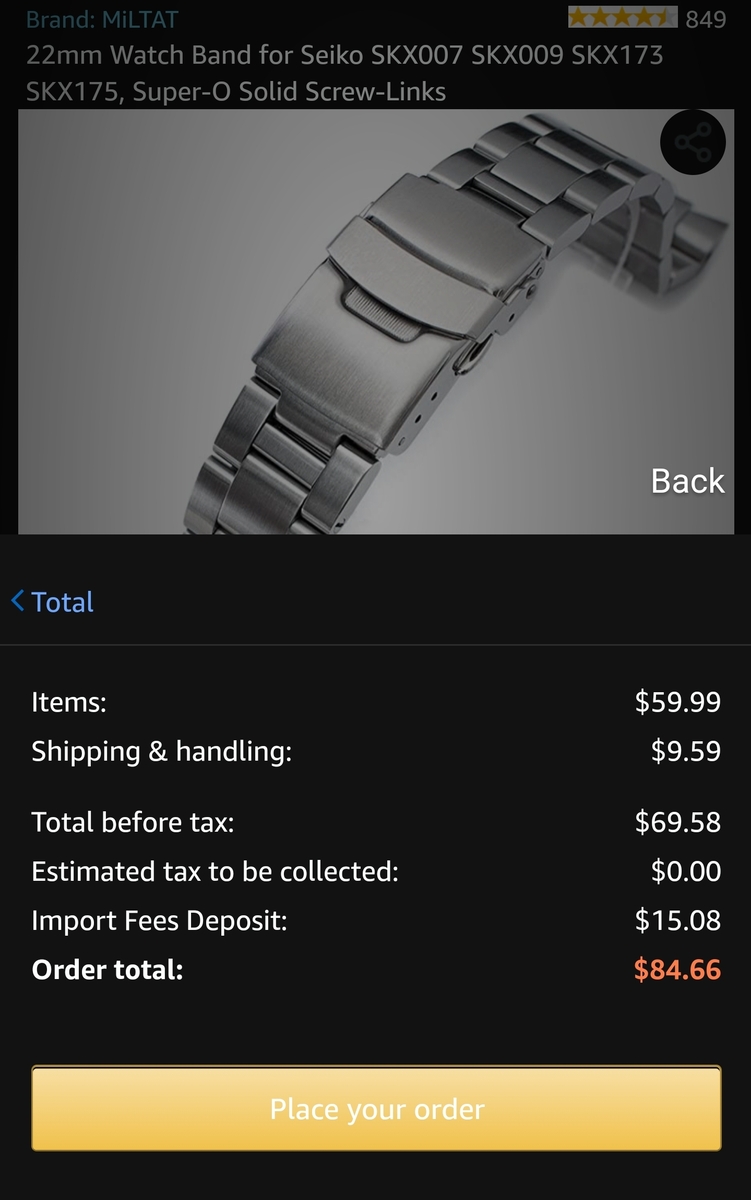
Task: Tap the orange $84.66 order total
Action: [677, 970]
